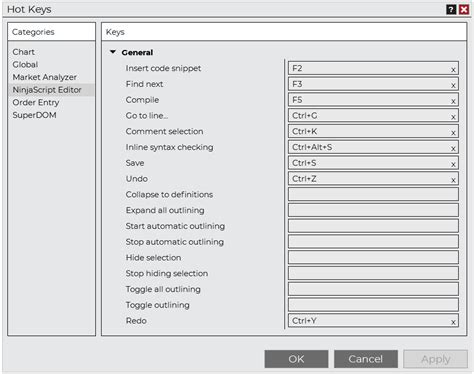The height and width of the screenshot is (374, 474).
Task: Click the 'Stop automatic outlining' label
Action: tap(175, 242)
